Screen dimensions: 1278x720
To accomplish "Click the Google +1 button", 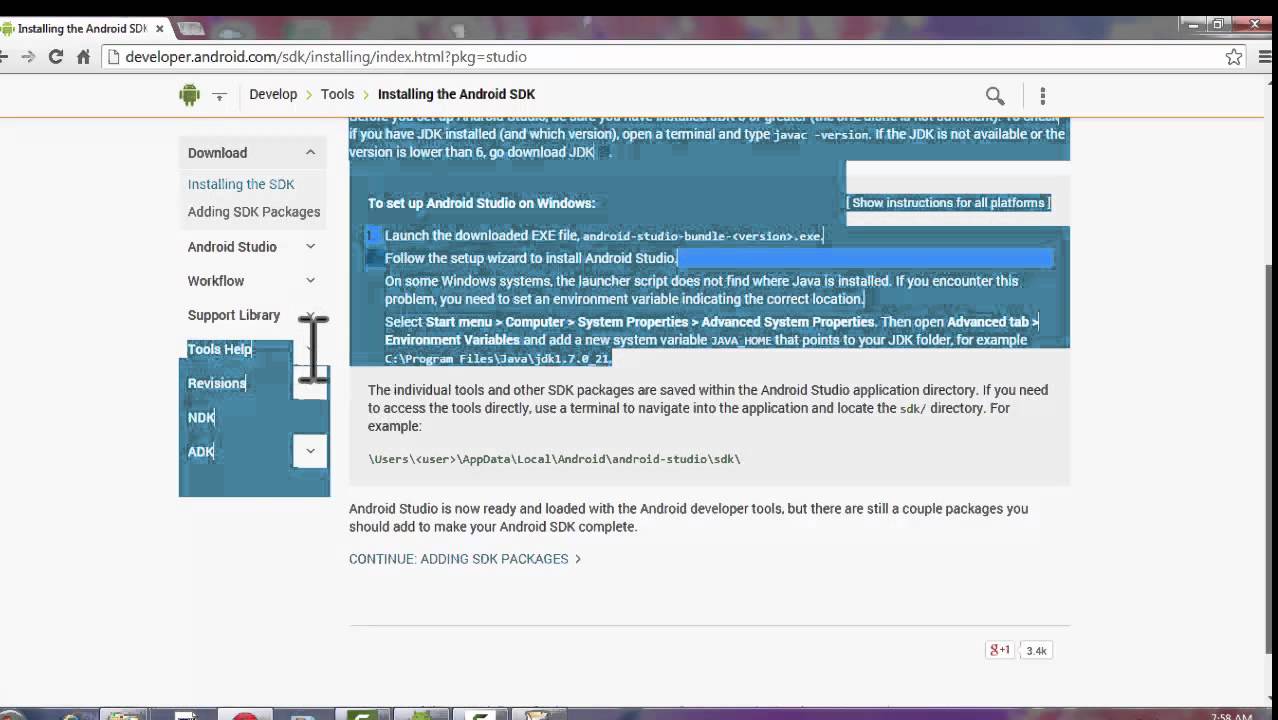I will pyautogui.click(x=1000, y=650).
